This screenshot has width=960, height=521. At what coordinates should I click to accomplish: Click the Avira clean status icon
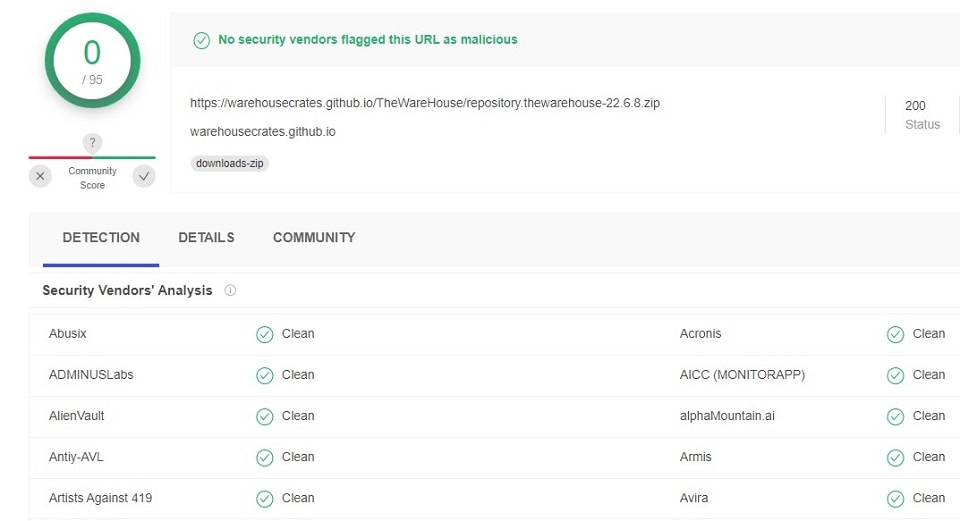tap(896, 498)
